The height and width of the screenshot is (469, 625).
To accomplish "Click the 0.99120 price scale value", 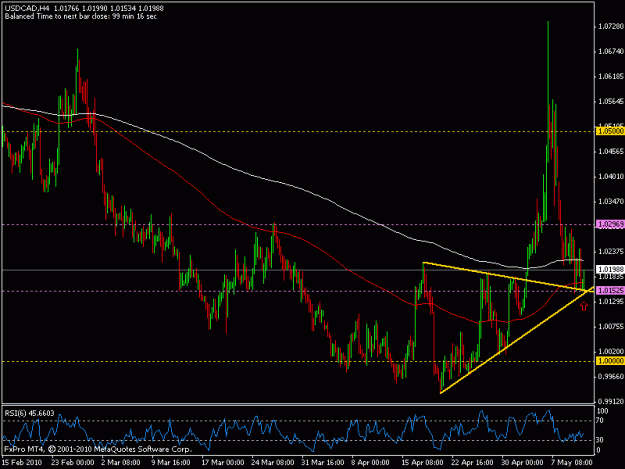I will pos(610,401).
